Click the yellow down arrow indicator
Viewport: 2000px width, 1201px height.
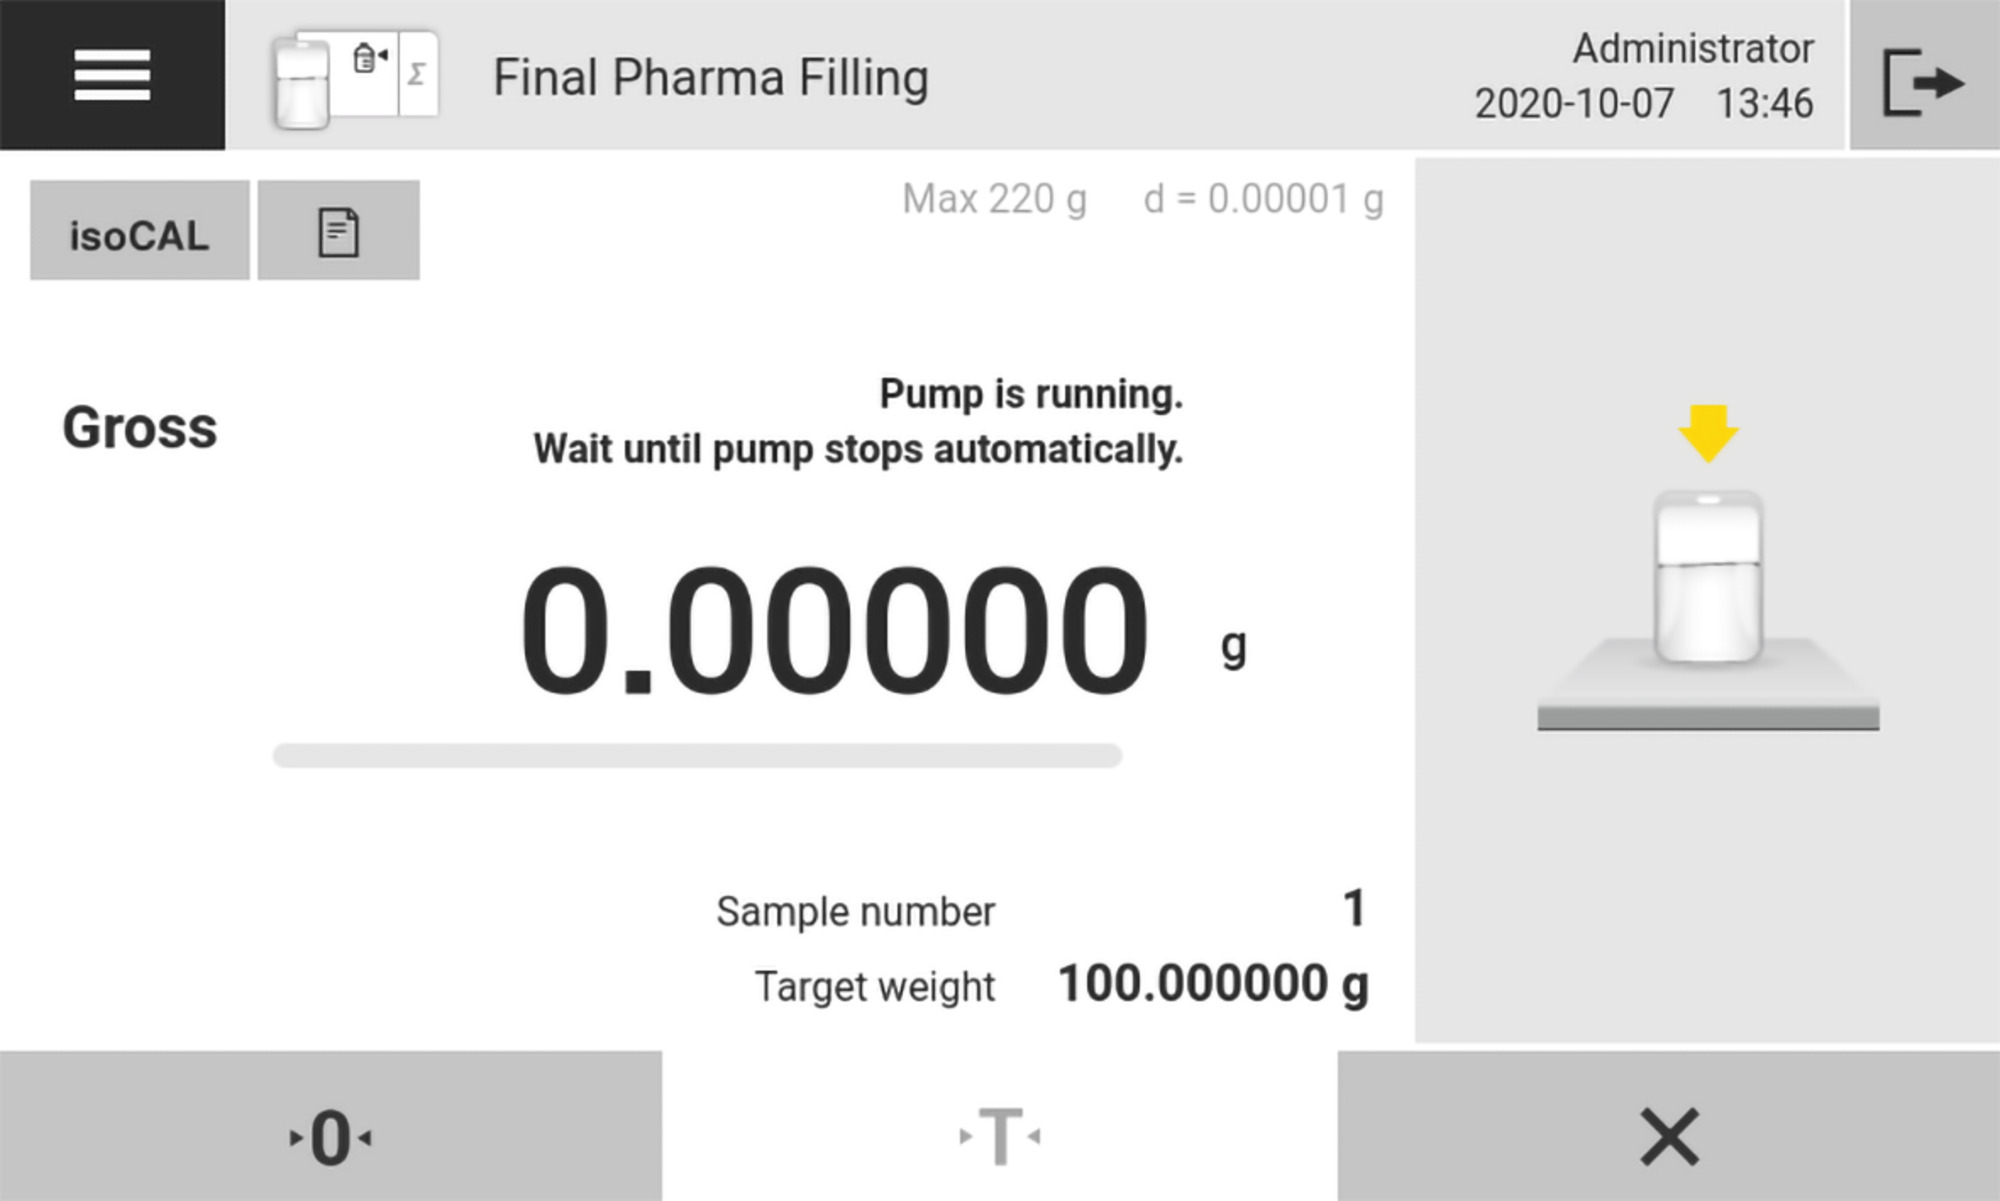(x=1708, y=433)
